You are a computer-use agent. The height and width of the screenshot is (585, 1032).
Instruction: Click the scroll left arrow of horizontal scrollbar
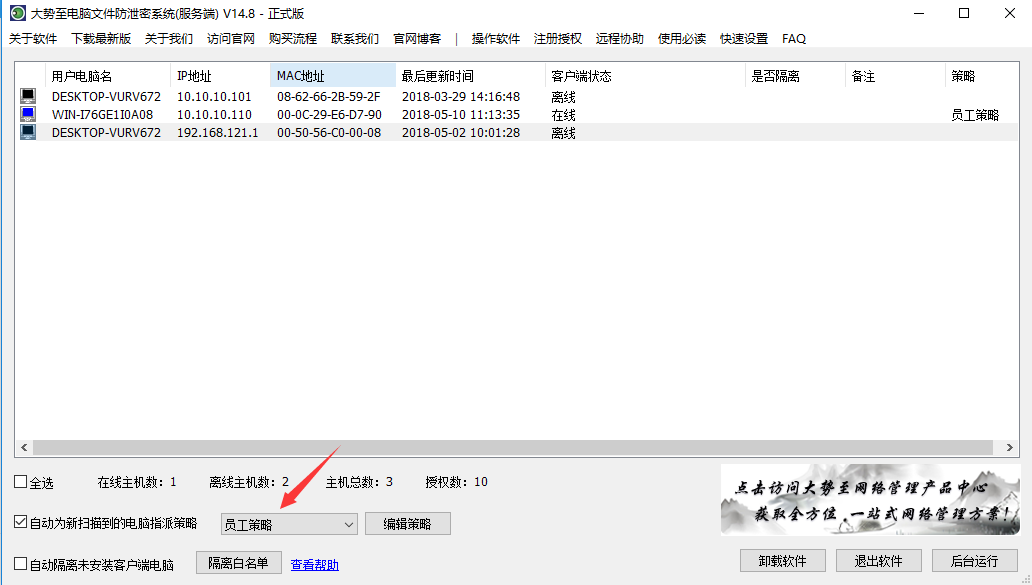point(23,448)
